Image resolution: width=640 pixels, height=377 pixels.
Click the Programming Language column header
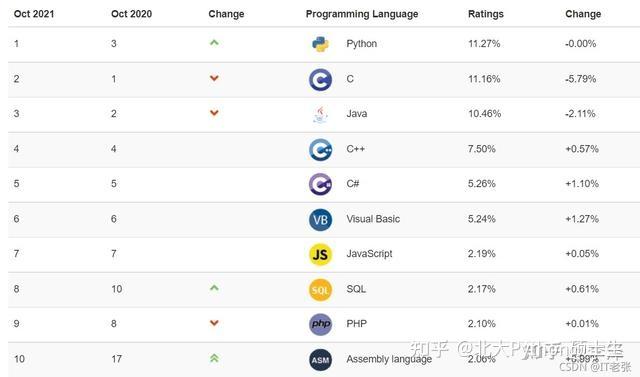362,14
